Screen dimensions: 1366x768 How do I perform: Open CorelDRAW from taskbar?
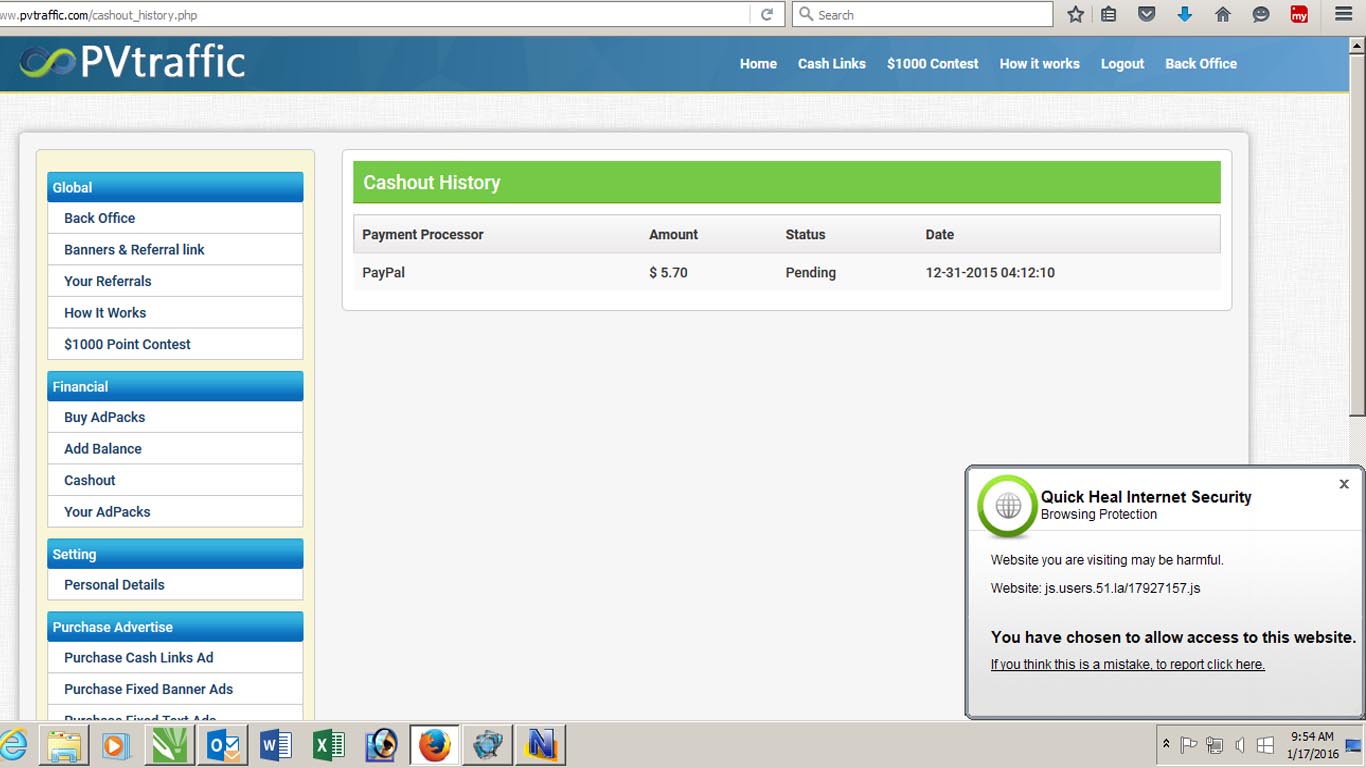(170, 745)
